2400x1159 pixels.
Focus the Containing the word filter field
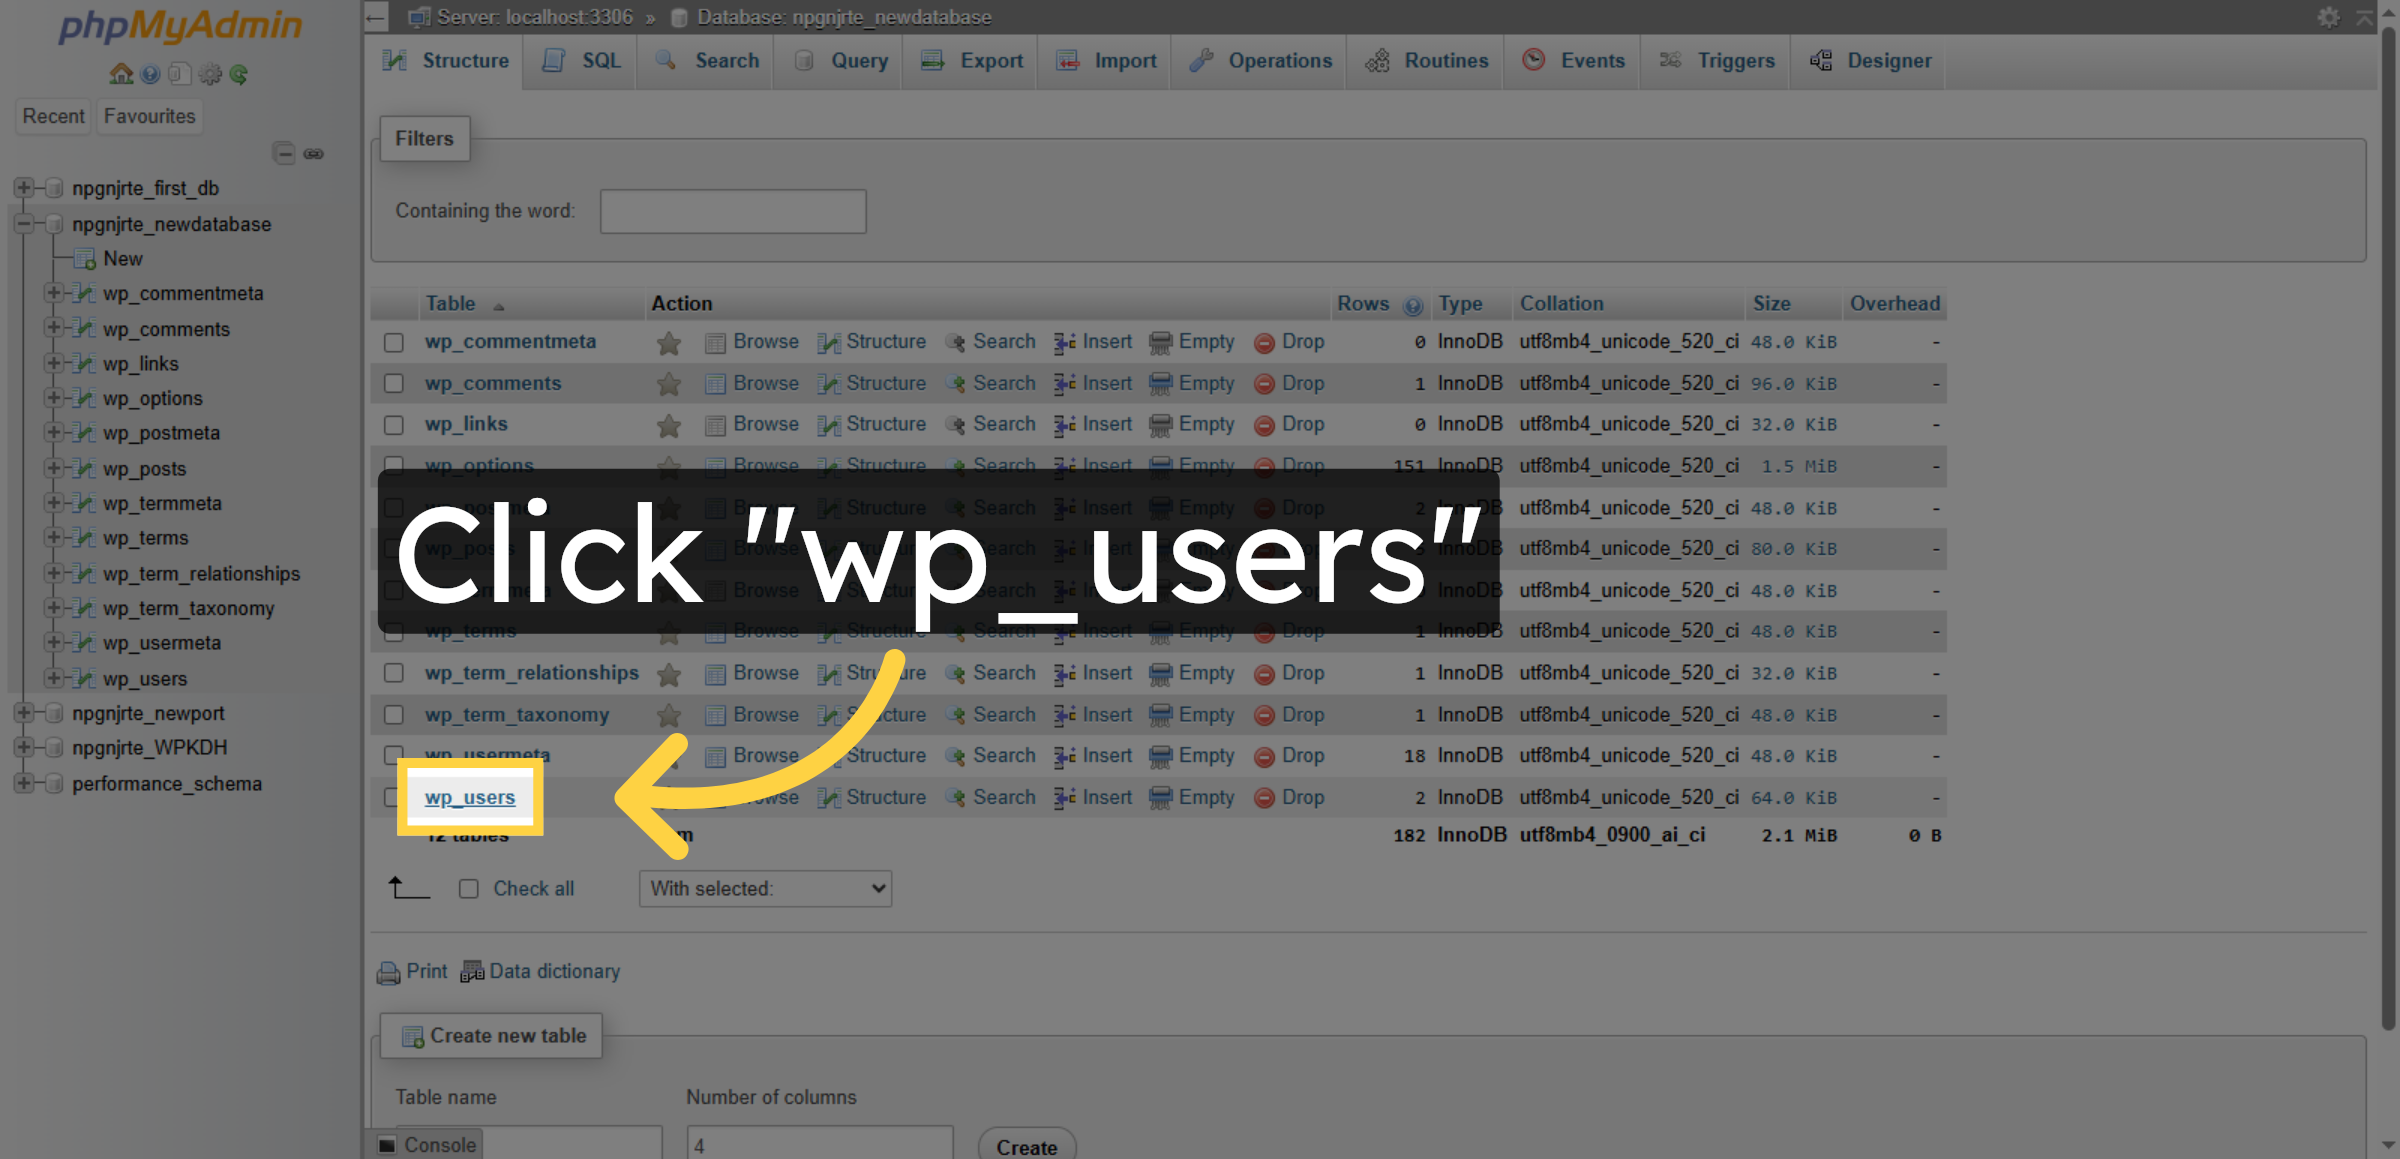click(x=733, y=212)
